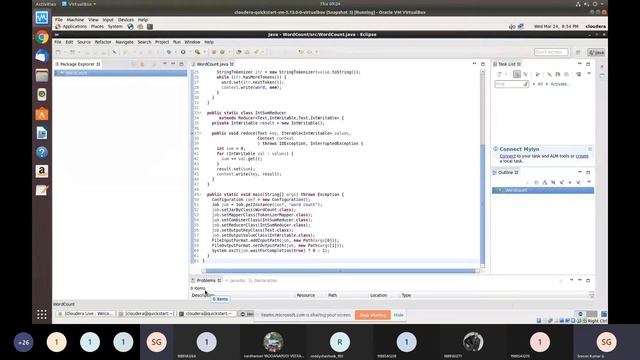The height and width of the screenshot is (360, 640).
Task: Click the Resource column header
Action: [305, 295]
